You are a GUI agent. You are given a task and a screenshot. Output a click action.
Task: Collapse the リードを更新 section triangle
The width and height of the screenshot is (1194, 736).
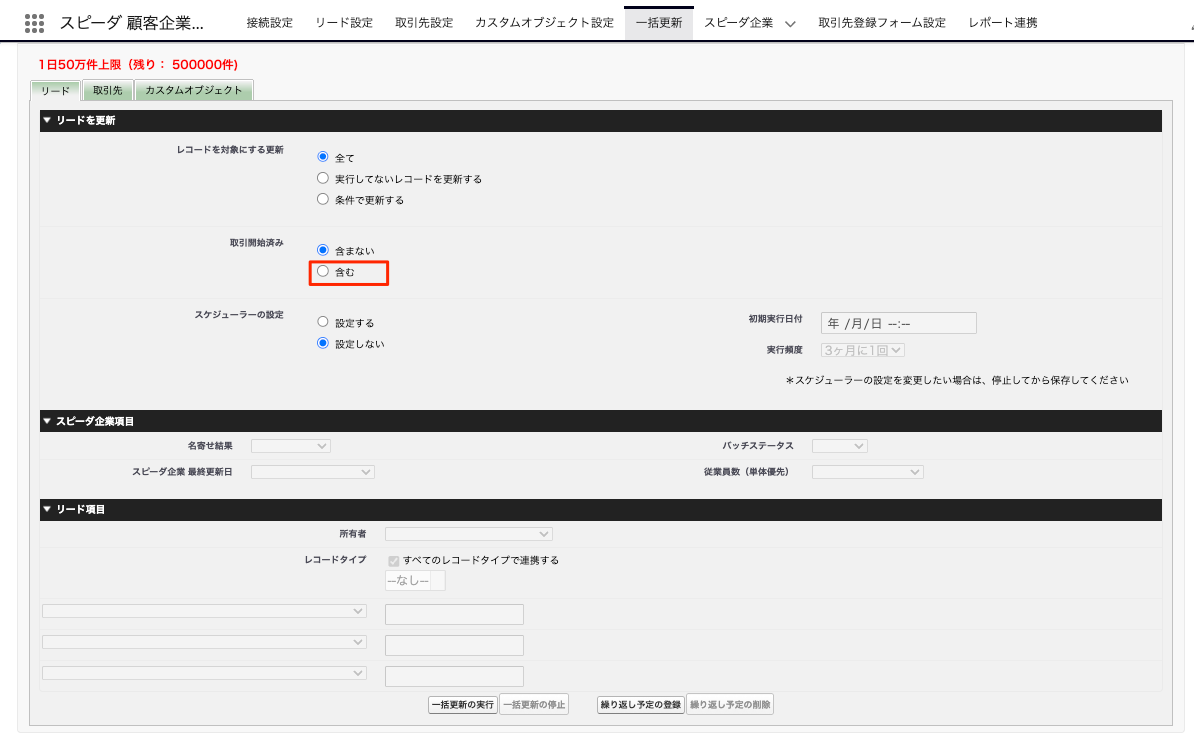(x=47, y=121)
